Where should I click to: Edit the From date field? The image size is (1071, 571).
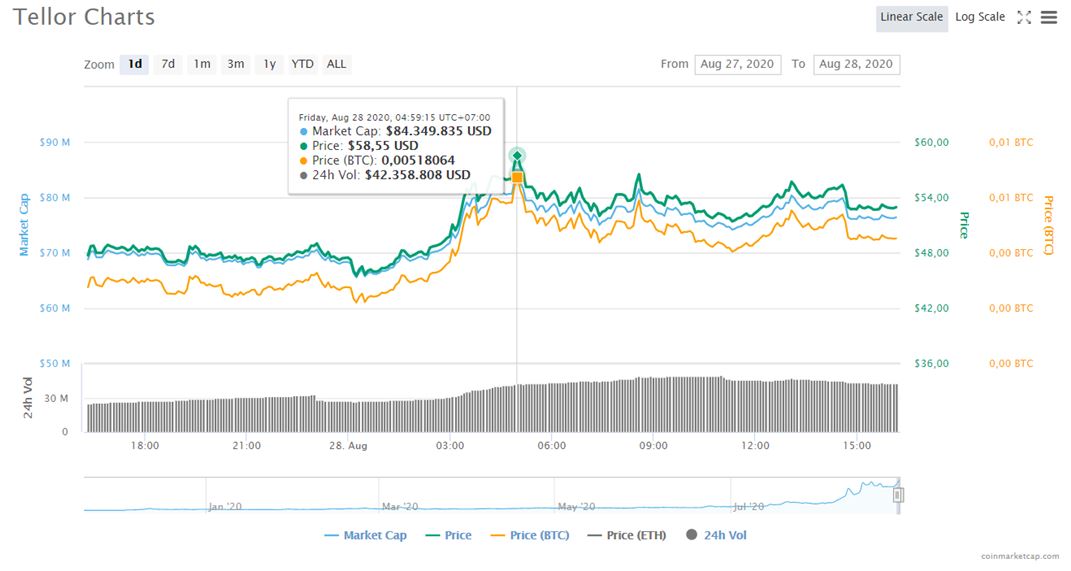[738, 64]
